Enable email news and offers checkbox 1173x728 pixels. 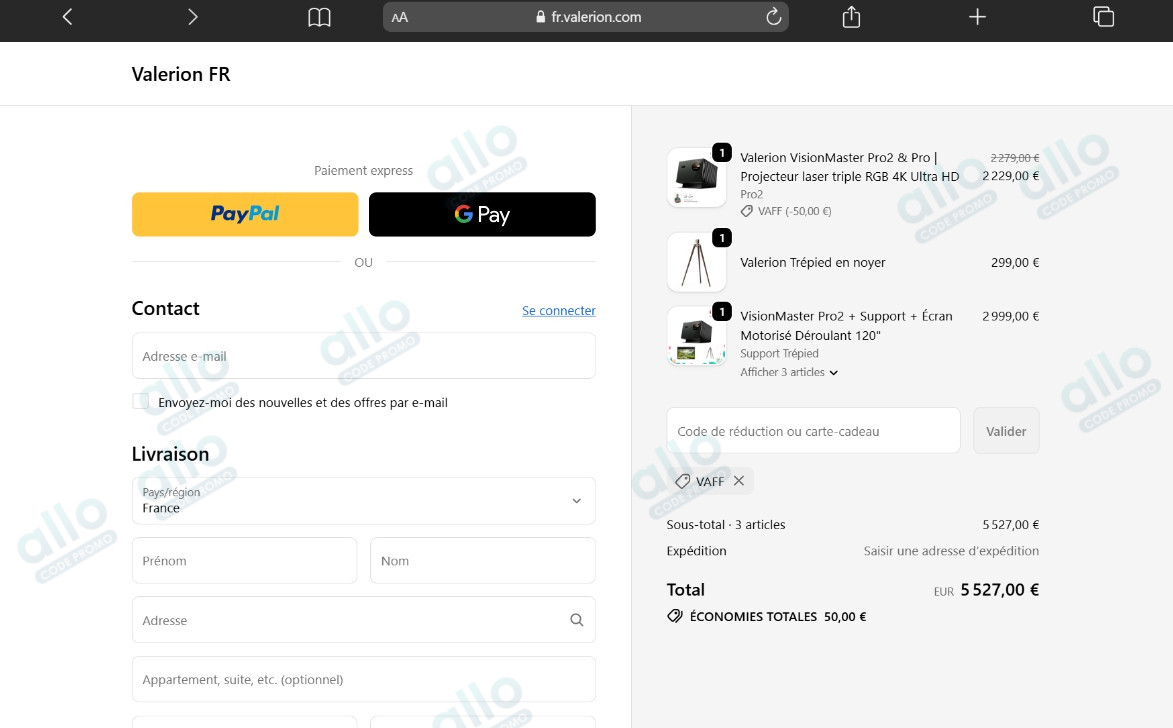click(141, 402)
